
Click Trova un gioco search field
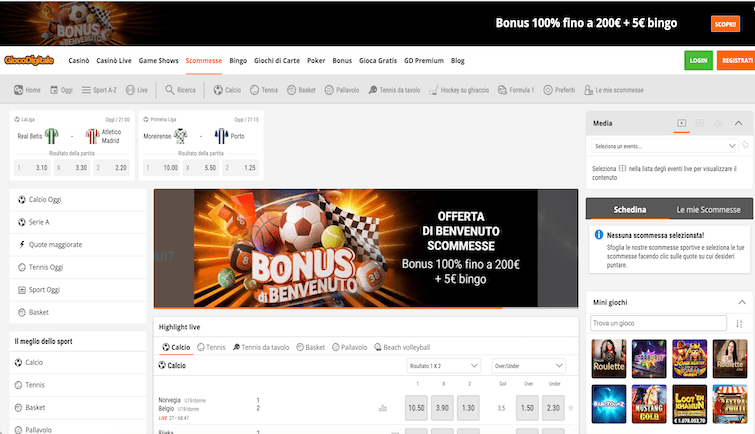658,323
